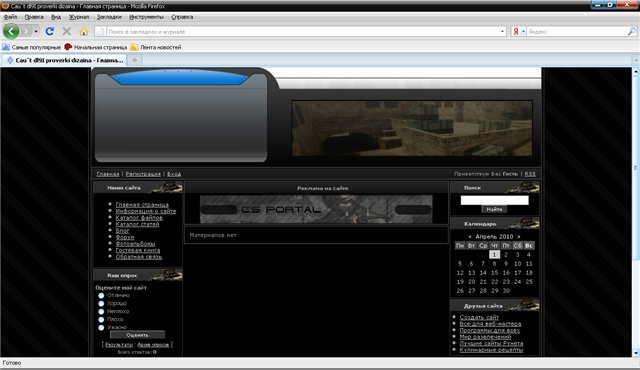Screen dimensions: 640x370
Task: Click the green Back arrow button
Action: 11,31
